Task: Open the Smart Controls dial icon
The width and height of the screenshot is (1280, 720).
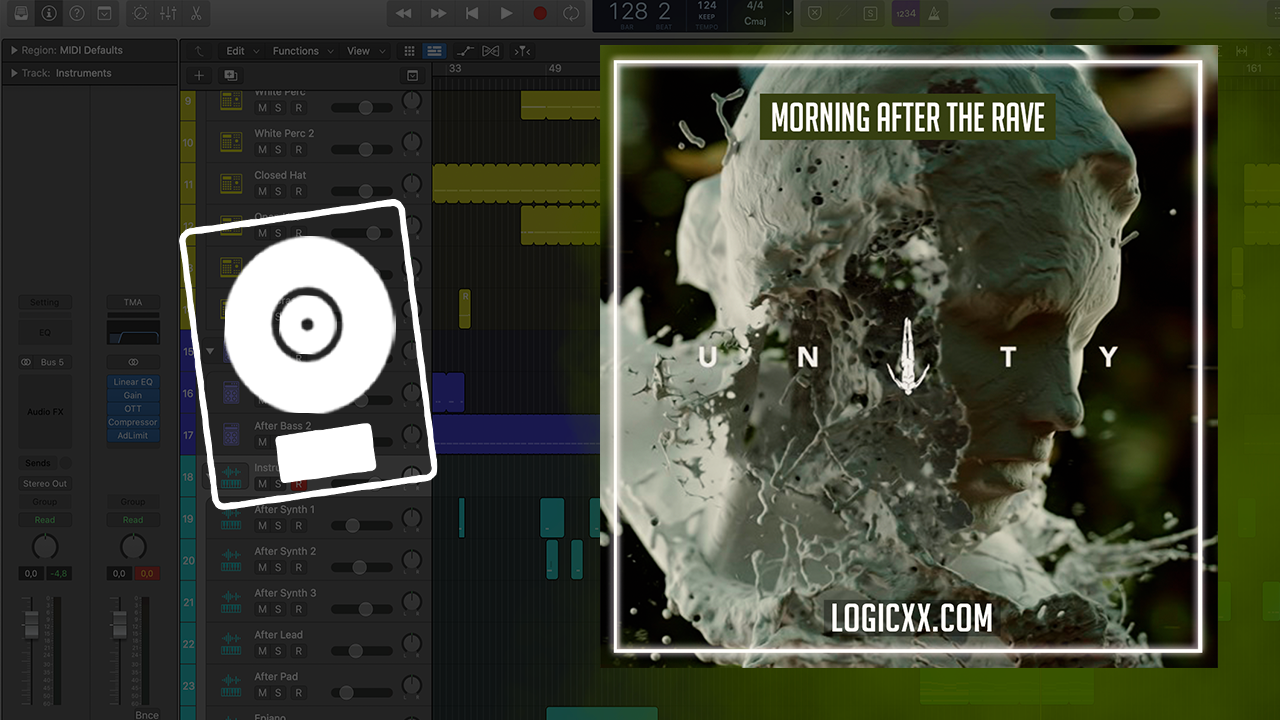Action: 140,14
